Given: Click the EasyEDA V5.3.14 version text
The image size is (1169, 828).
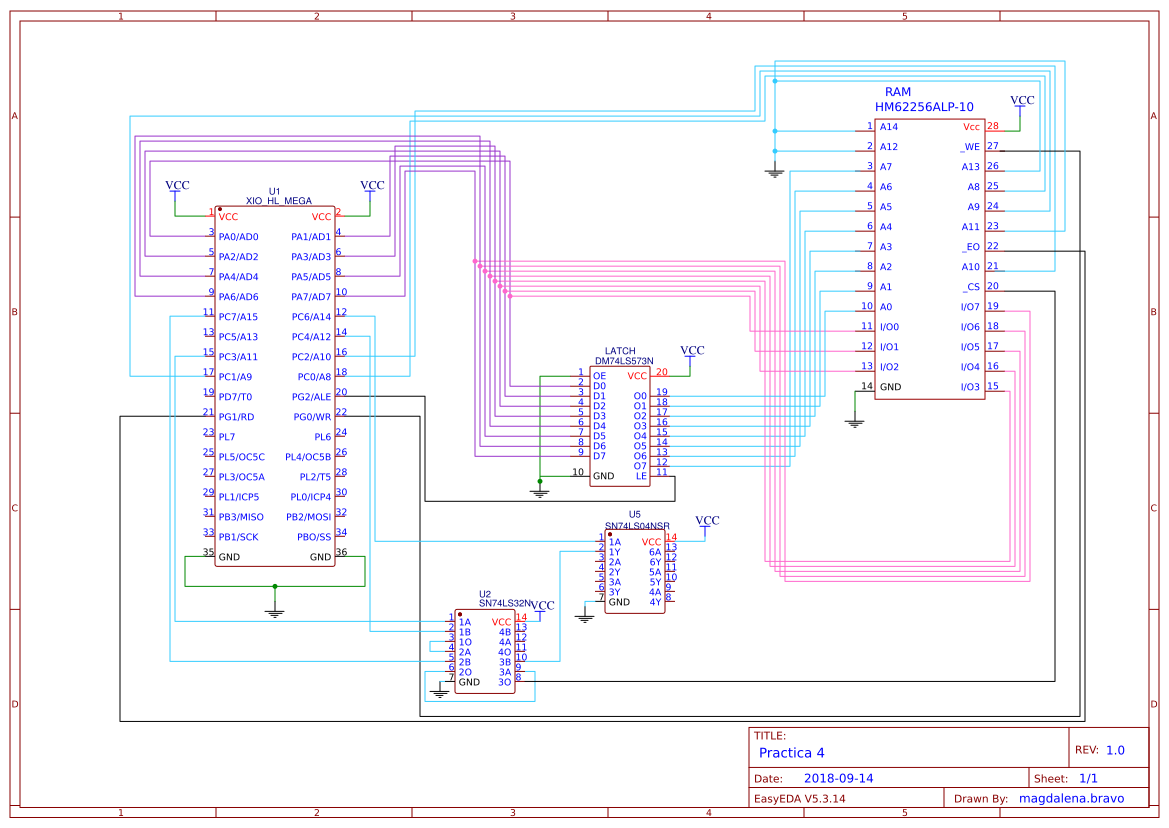Looking at the screenshot, I should tap(799, 798).
